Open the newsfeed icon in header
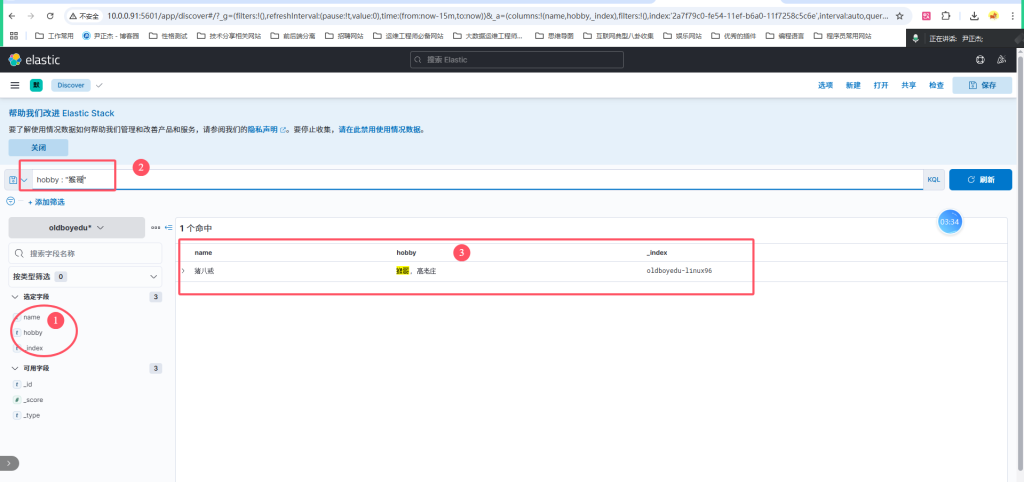The width and height of the screenshot is (1024, 482). point(1000,60)
